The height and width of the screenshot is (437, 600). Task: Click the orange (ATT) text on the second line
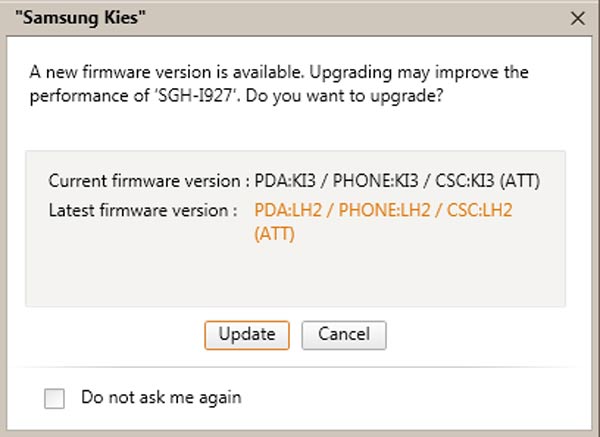click(x=275, y=235)
